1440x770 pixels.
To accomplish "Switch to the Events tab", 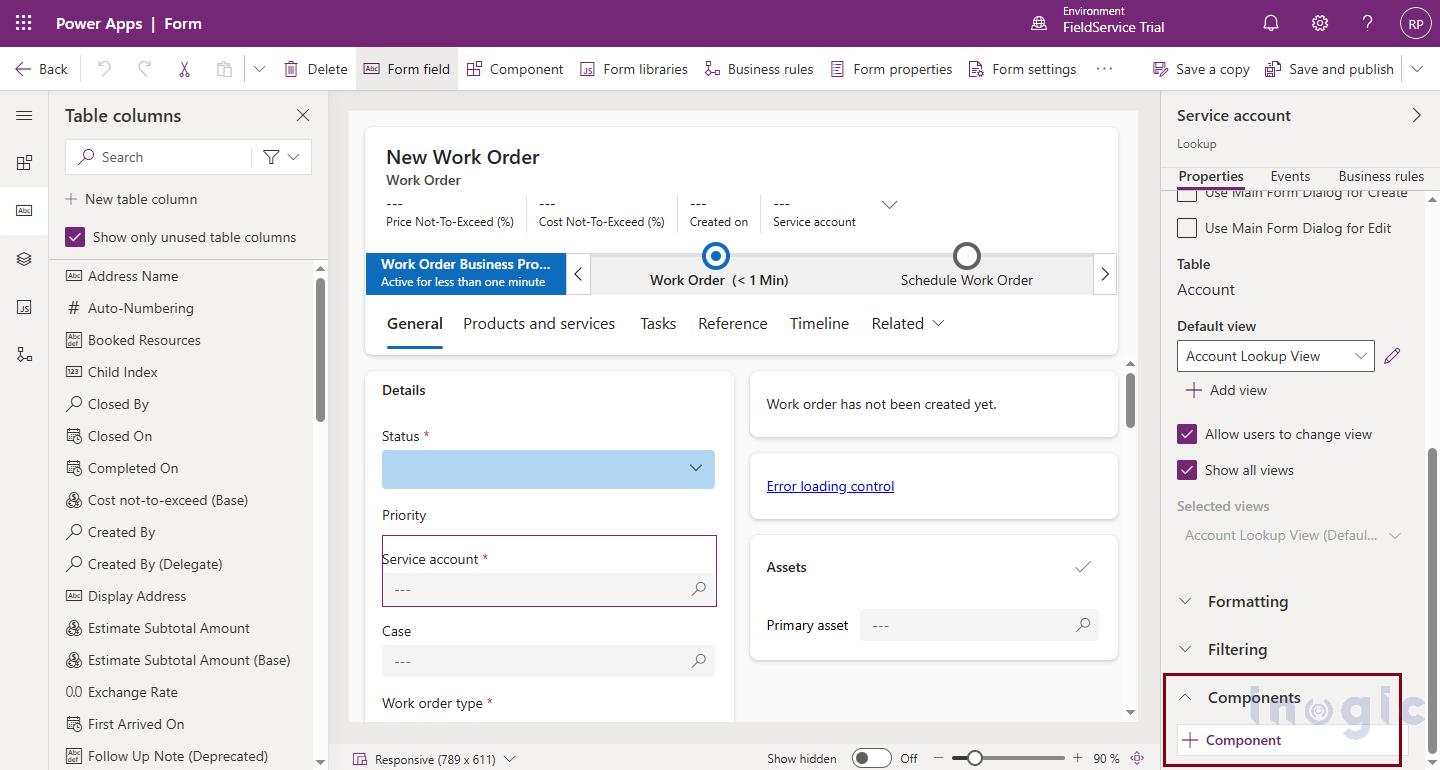I will (x=1290, y=176).
